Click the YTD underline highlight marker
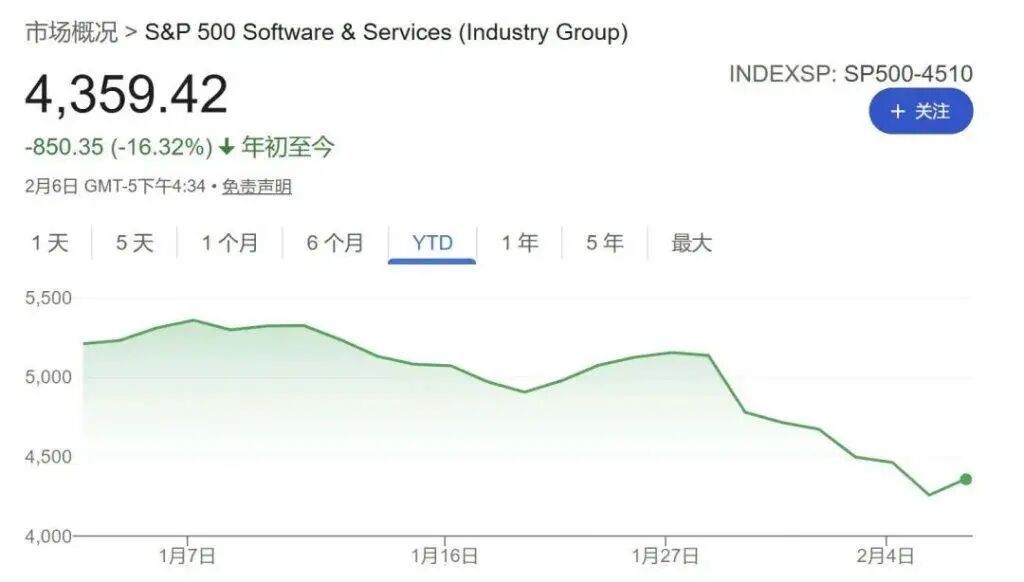Image resolution: width=1024 pixels, height=582 pixels. (x=430, y=260)
